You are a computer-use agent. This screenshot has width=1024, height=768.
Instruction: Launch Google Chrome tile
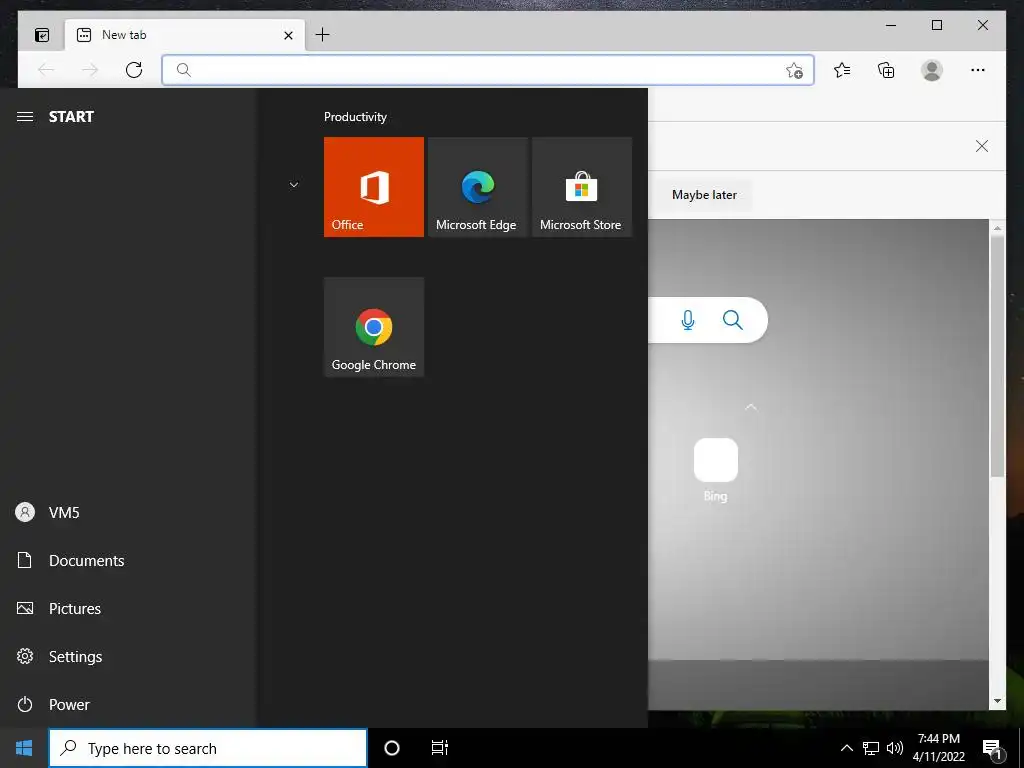[x=374, y=327]
